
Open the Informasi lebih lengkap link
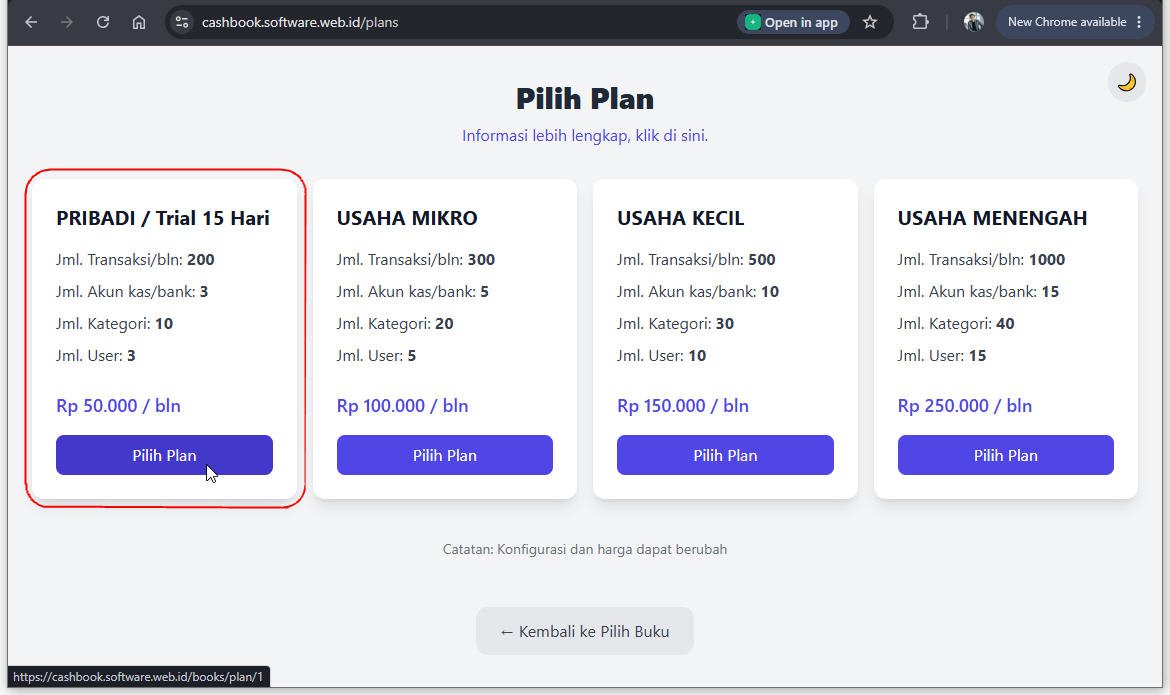[x=585, y=136]
